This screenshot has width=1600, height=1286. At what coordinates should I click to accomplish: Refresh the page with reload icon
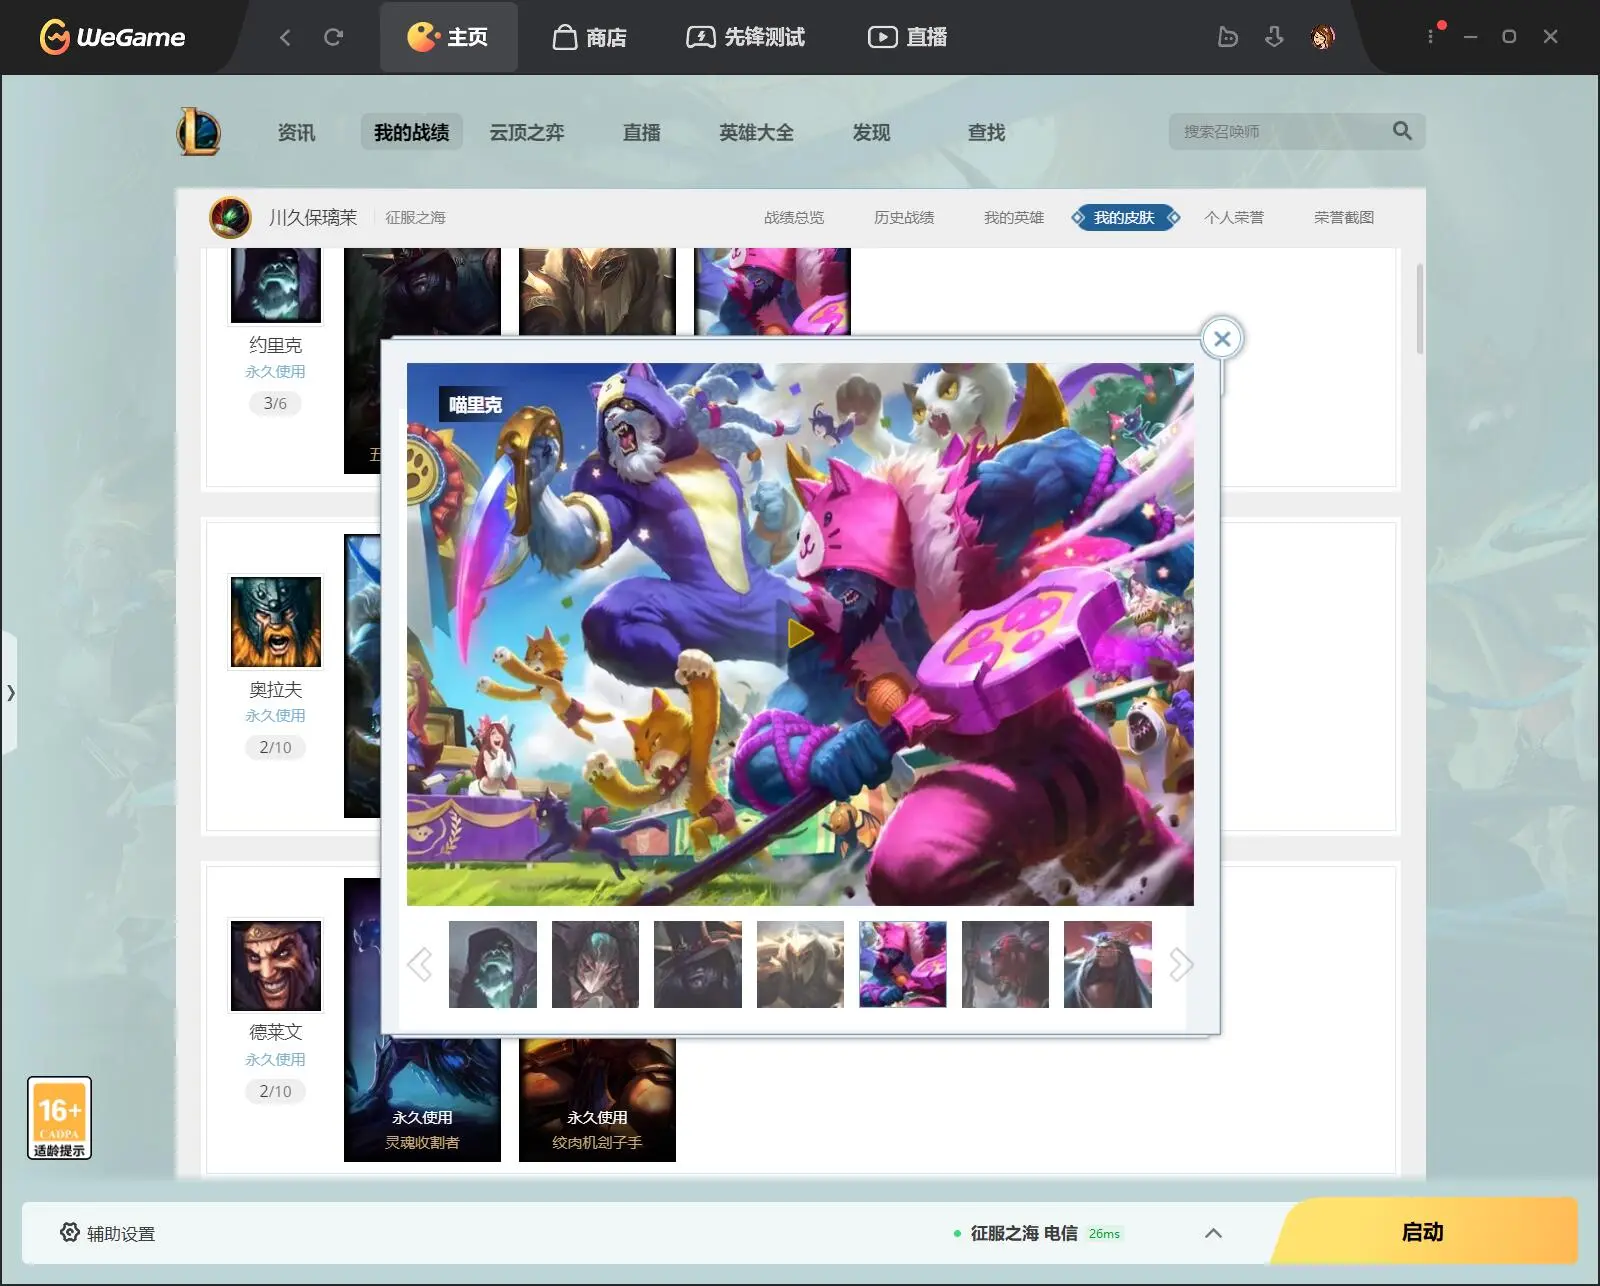pos(334,37)
